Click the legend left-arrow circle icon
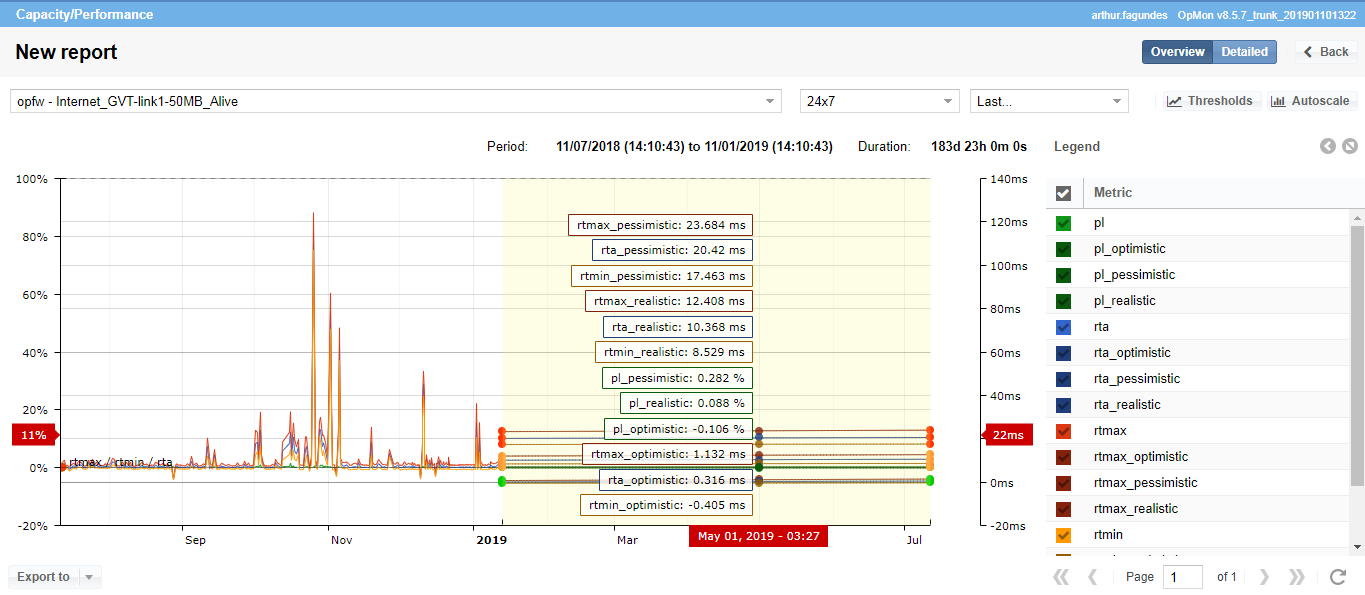The image size is (1365, 595). click(x=1328, y=146)
